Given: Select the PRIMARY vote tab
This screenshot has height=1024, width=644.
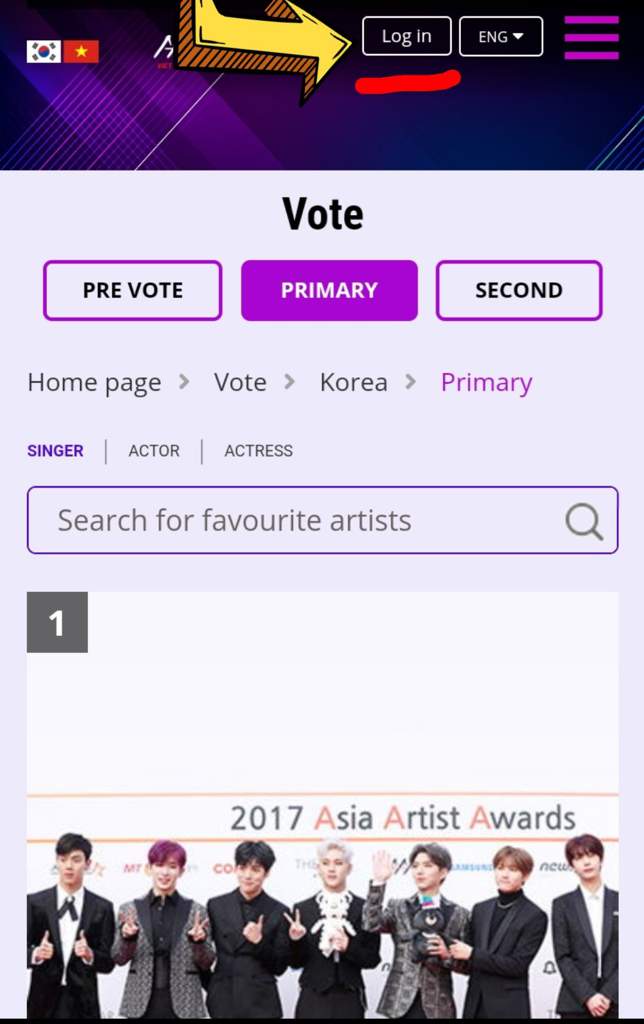Looking at the screenshot, I should 329,291.
